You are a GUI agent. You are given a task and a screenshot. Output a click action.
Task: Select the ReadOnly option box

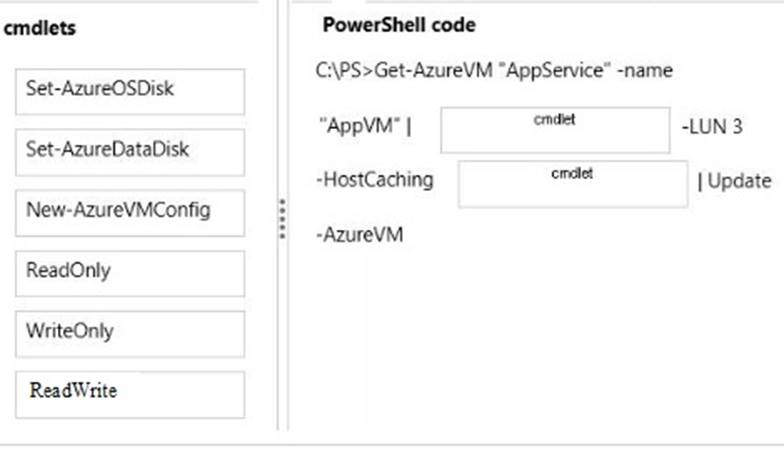(130, 272)
